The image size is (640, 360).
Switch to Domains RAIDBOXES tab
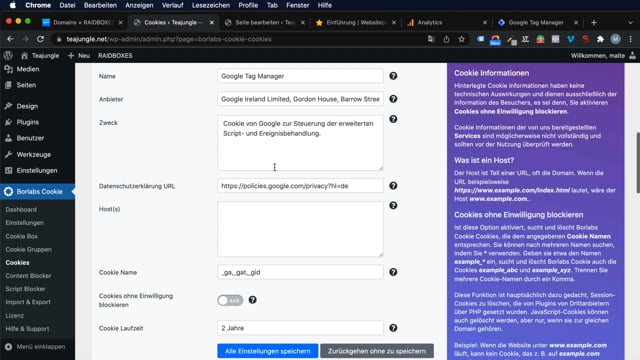point(82,22)
